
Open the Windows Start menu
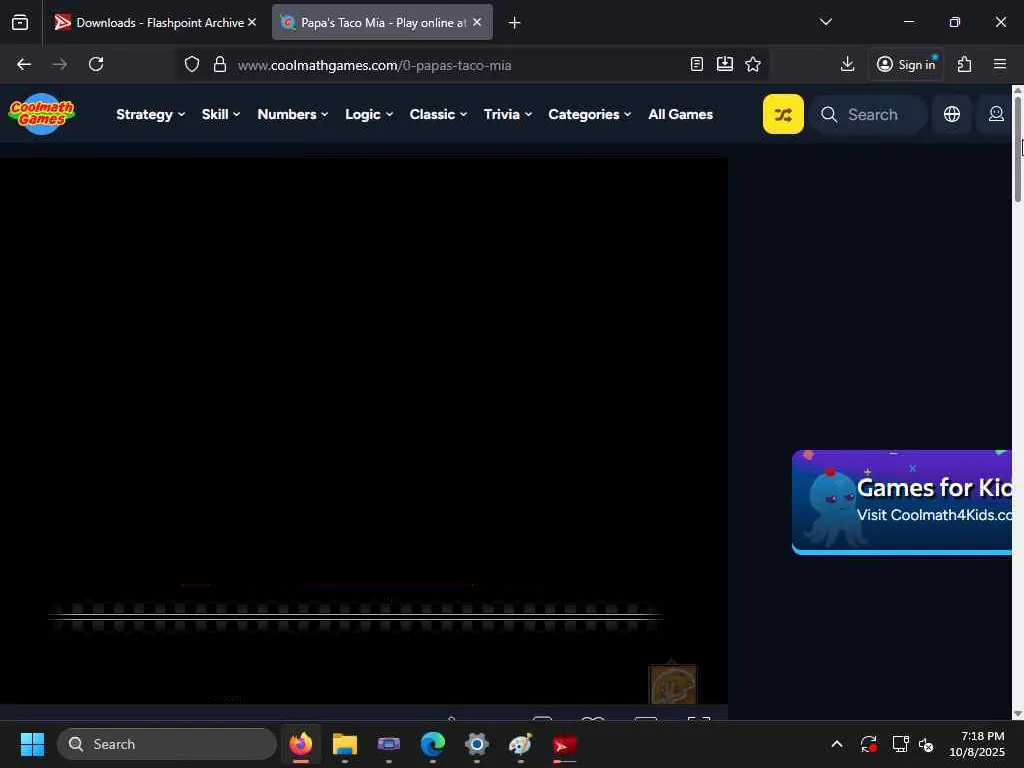pyautogui.click(x=32, y=744)
